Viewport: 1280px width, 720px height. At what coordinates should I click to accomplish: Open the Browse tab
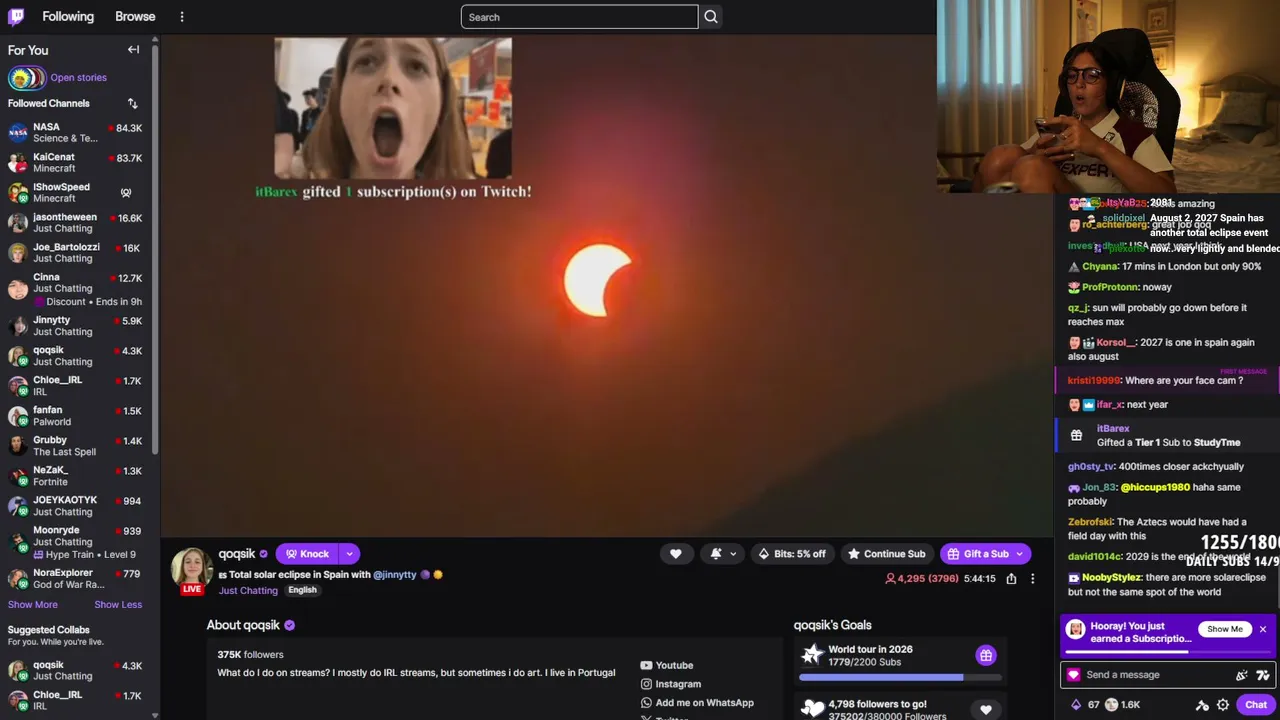point(135,17)
